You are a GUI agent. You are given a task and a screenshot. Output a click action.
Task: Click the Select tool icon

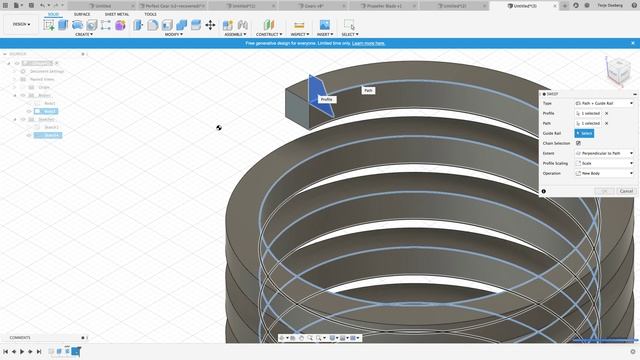(349, 25)
